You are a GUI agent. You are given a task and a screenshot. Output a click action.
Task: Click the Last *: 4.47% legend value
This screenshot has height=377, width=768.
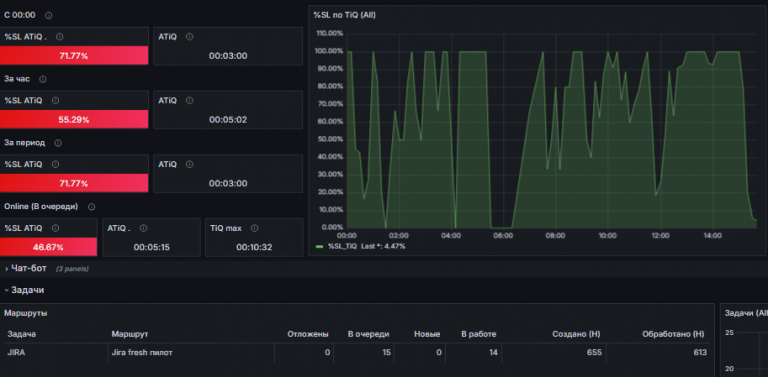[383, 246]
